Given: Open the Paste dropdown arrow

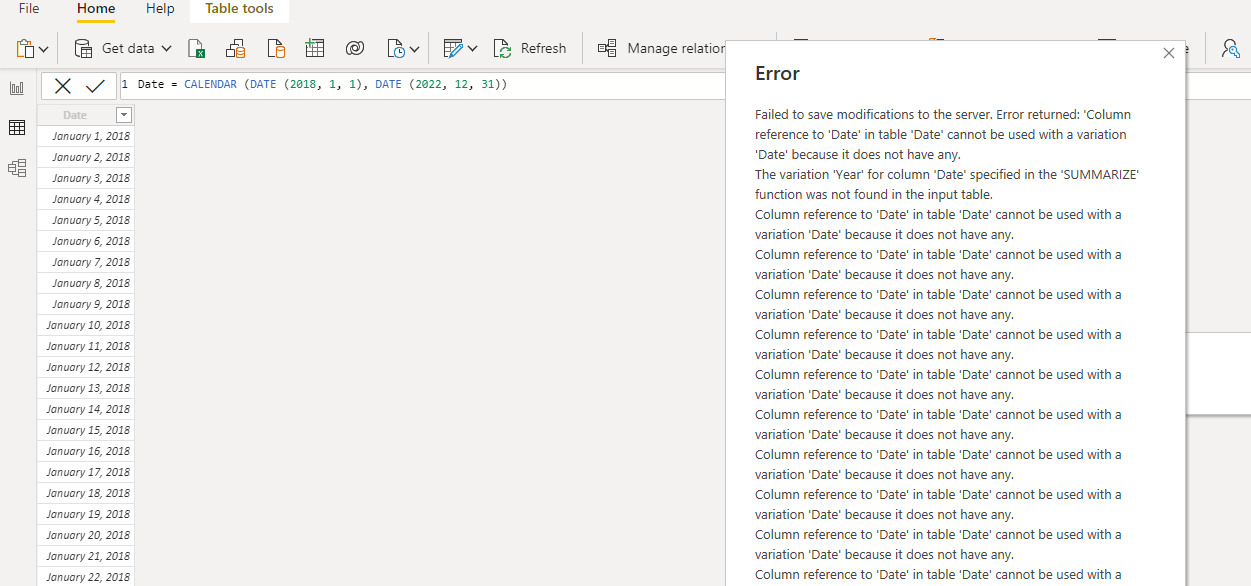Looking at the screenshot, I should pyautogui.click(x=43, y=49).
